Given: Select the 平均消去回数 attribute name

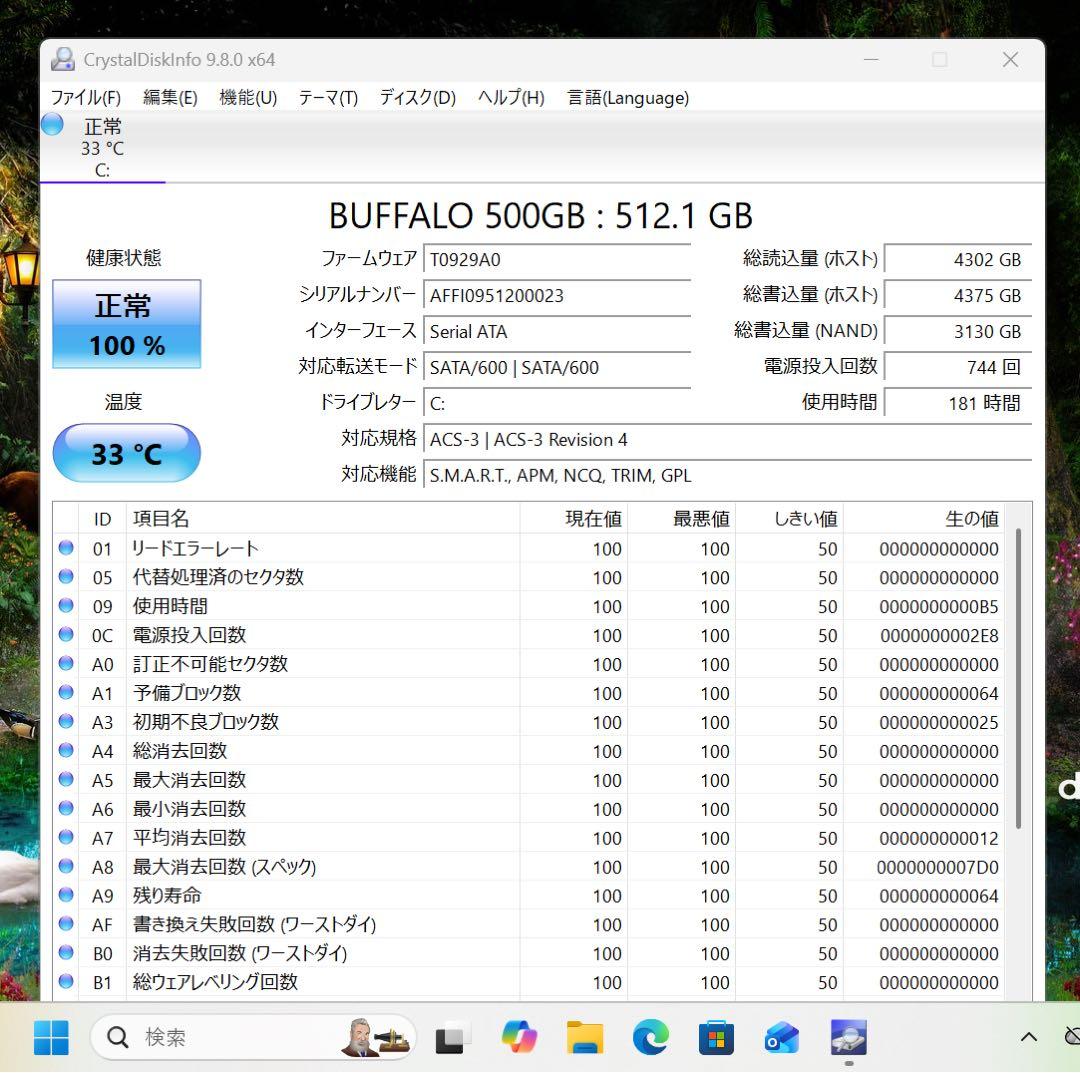Looking at the screenshot, I should pos(189,838).
